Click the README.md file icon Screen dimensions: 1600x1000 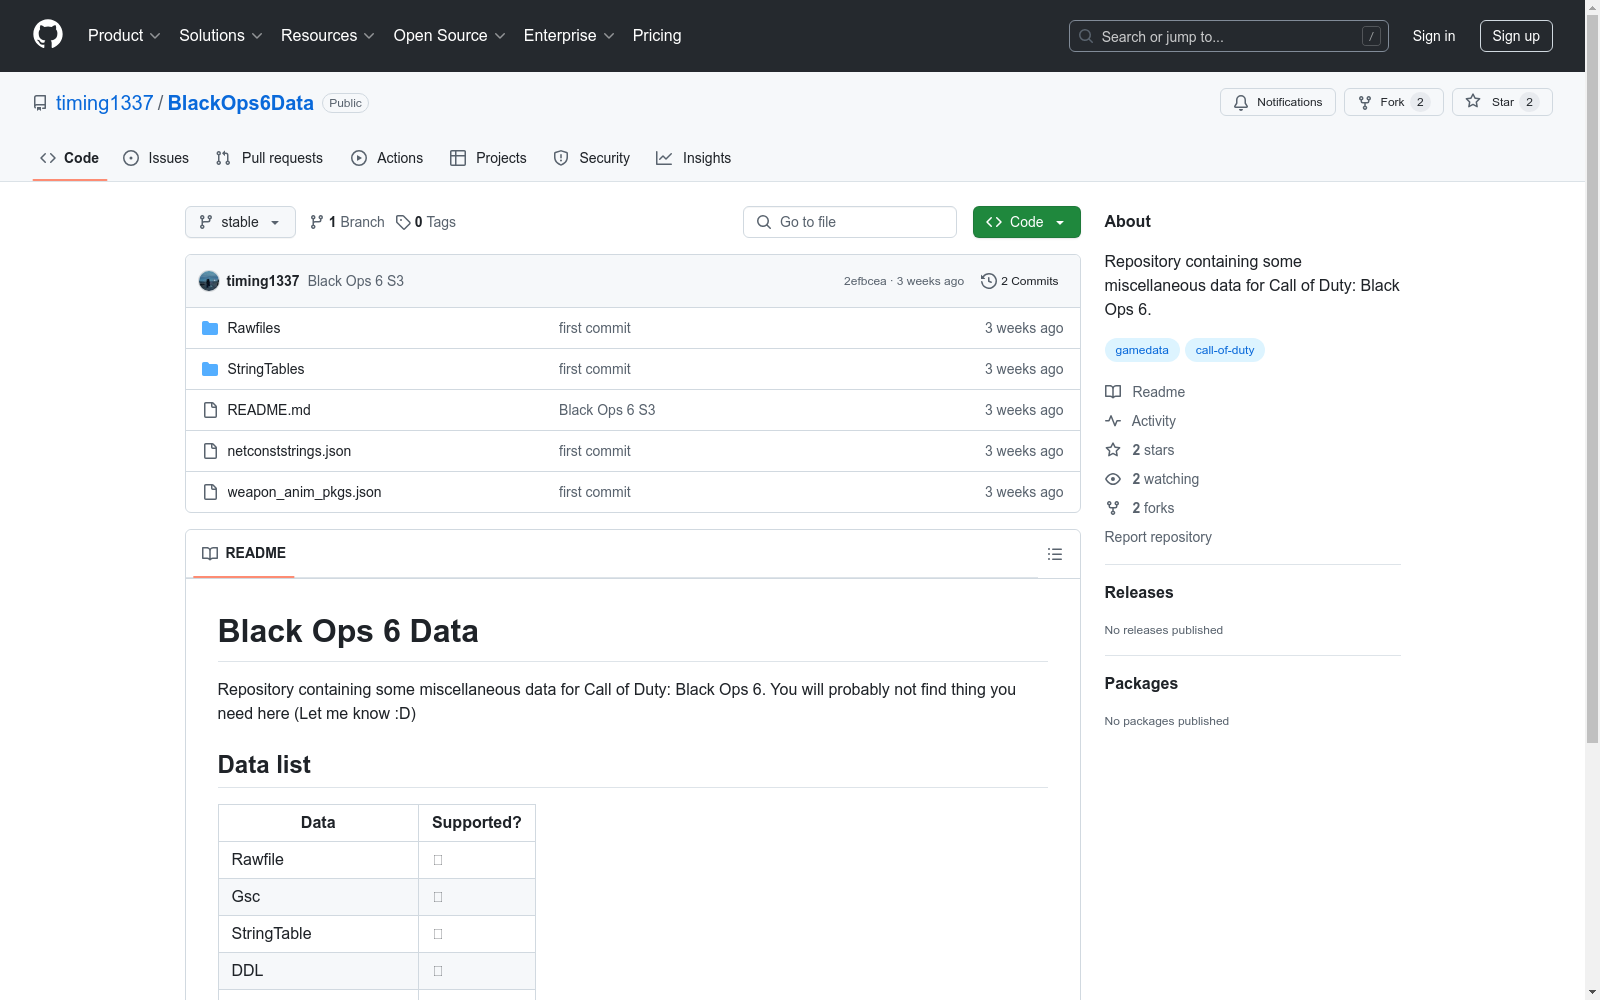(210, 410)
